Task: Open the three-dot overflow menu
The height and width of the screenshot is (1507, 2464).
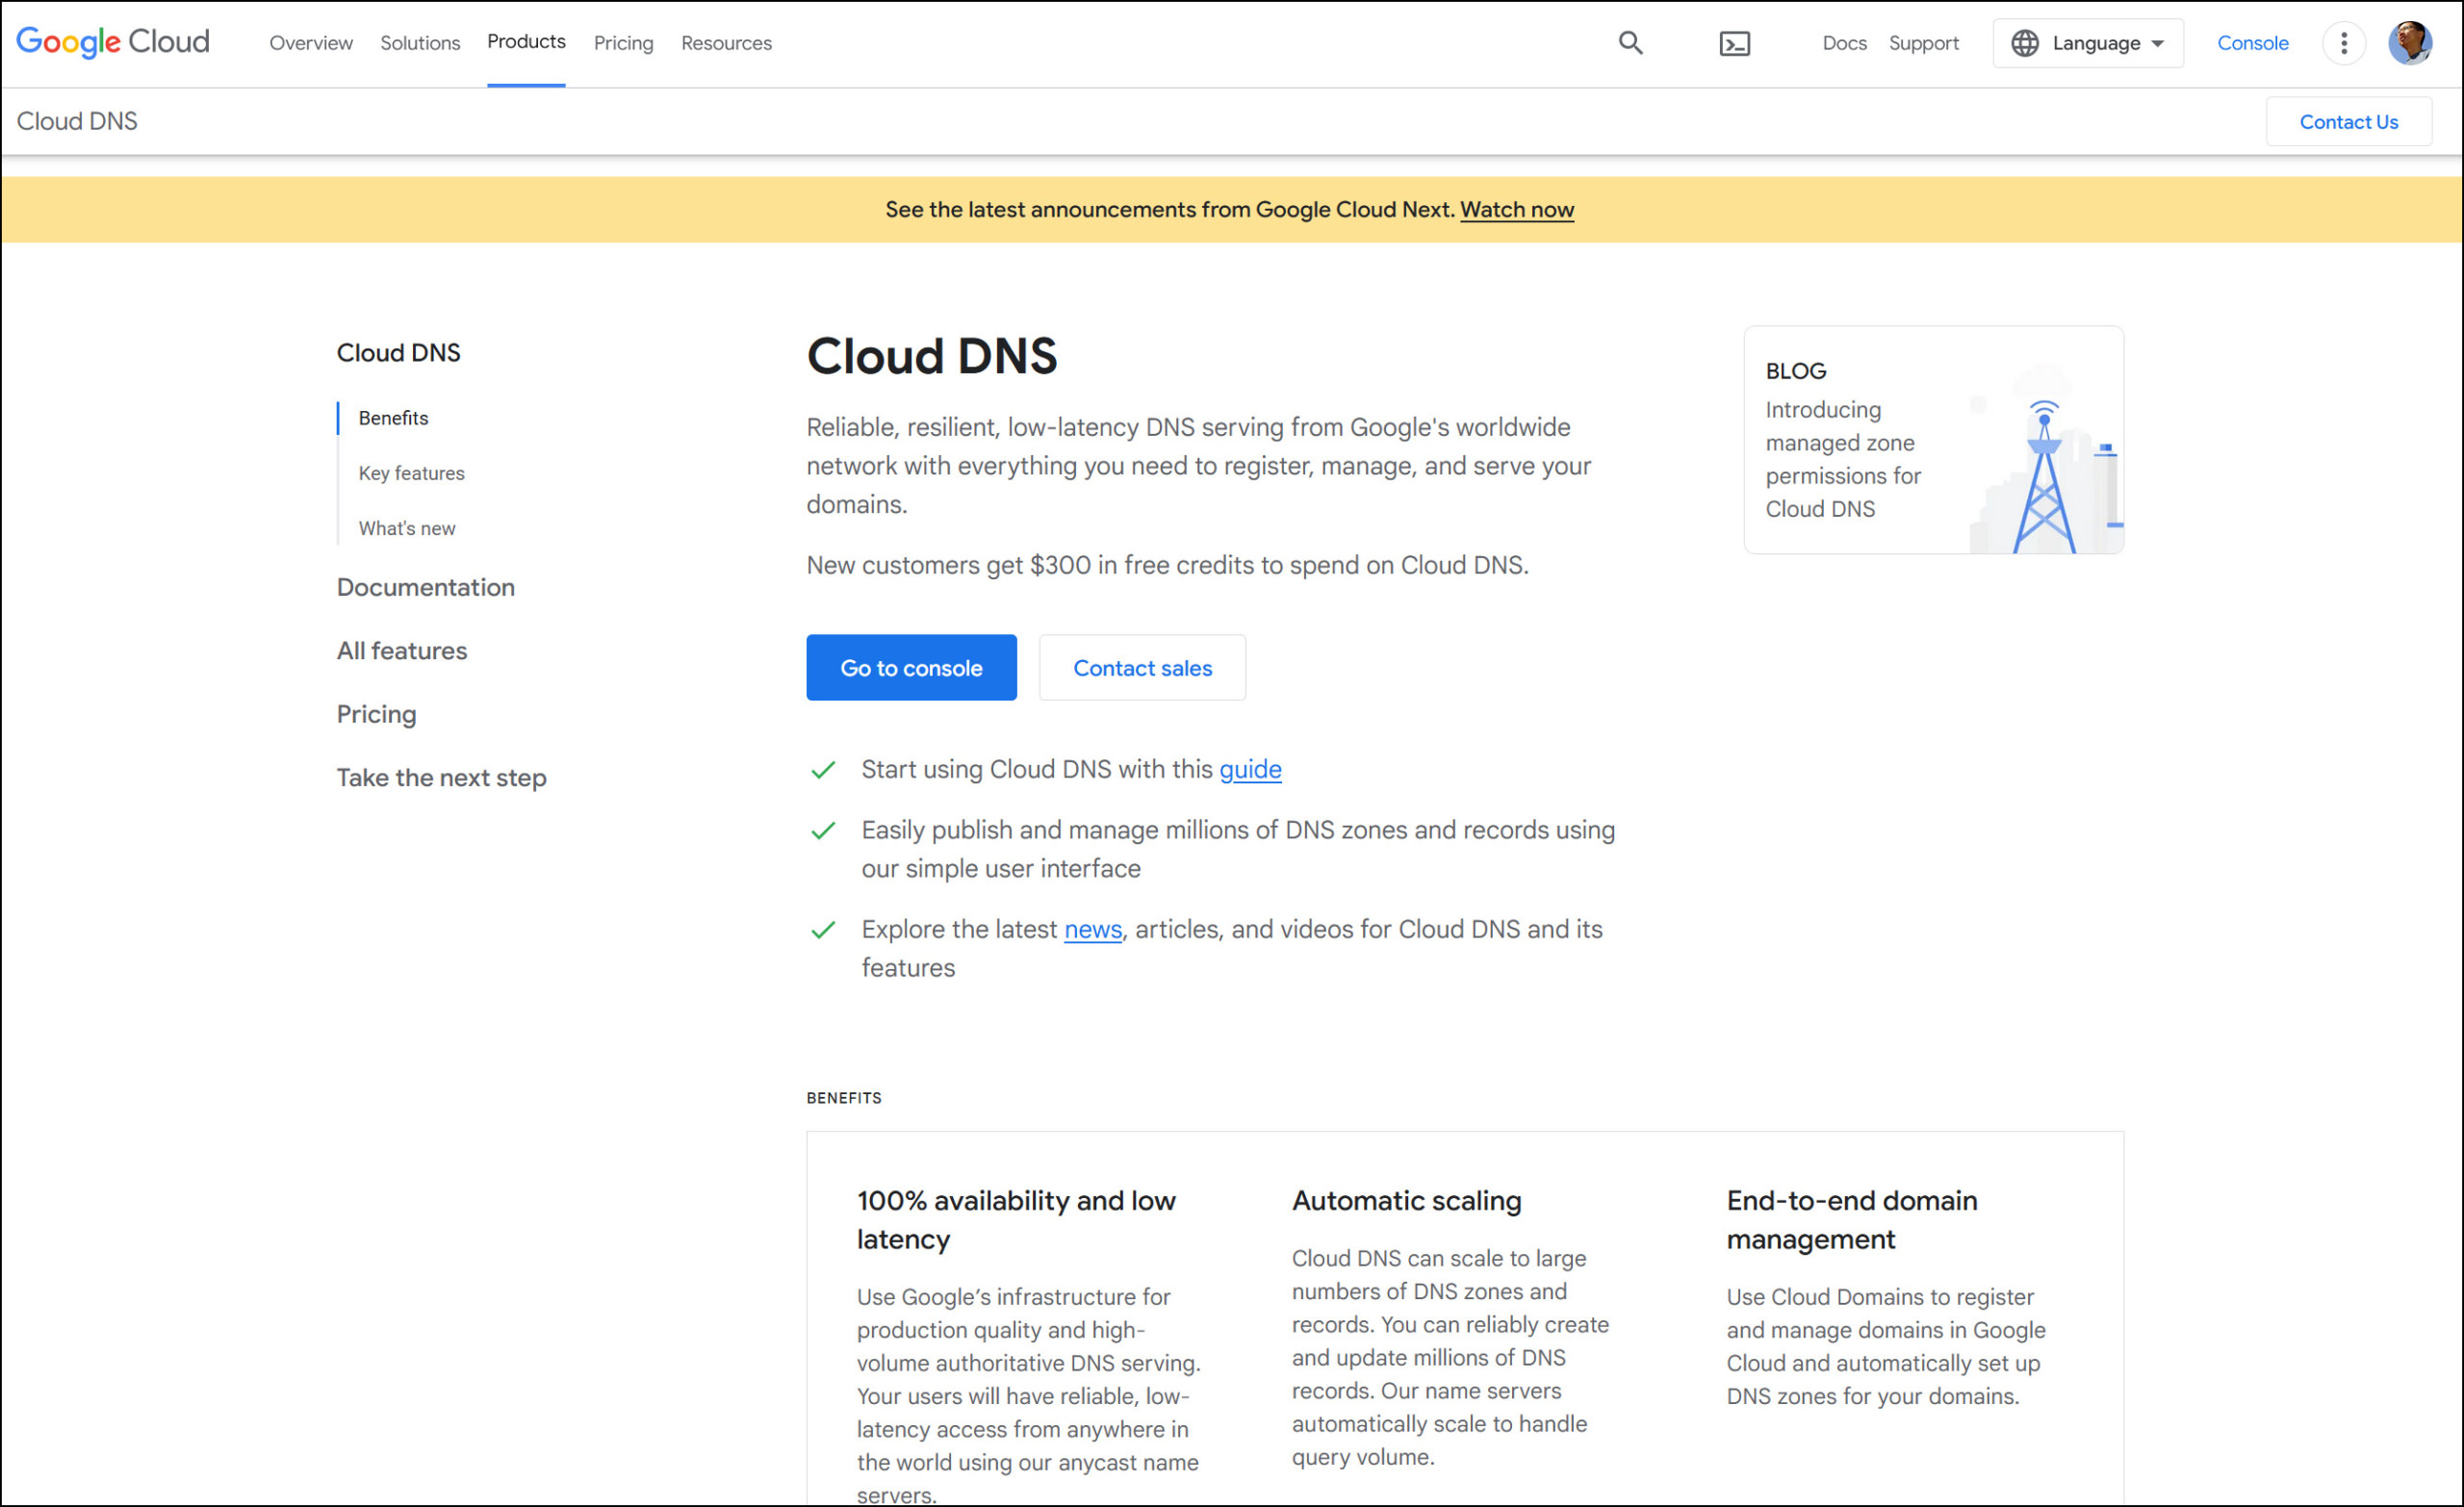Action: coord(2344,43)
